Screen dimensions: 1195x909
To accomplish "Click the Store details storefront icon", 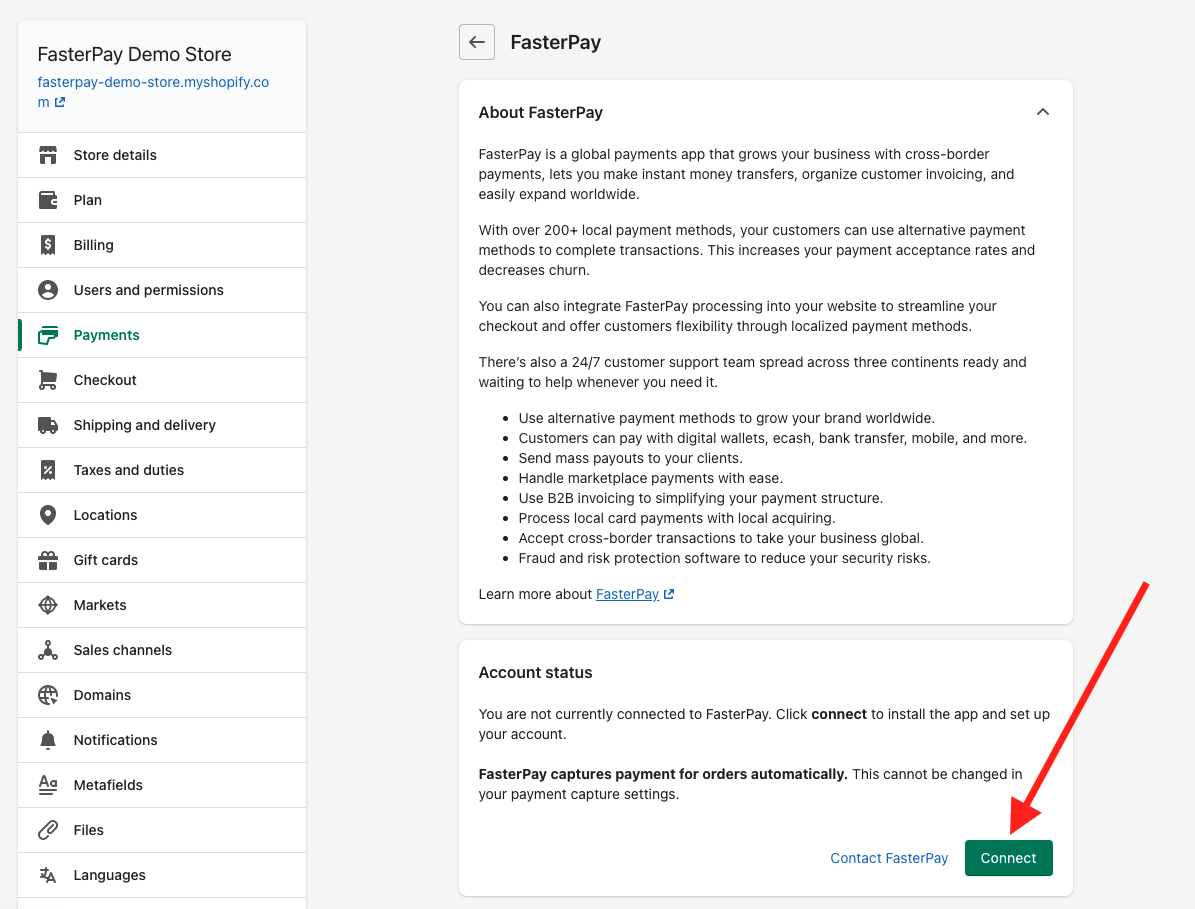I will [48, 155].
